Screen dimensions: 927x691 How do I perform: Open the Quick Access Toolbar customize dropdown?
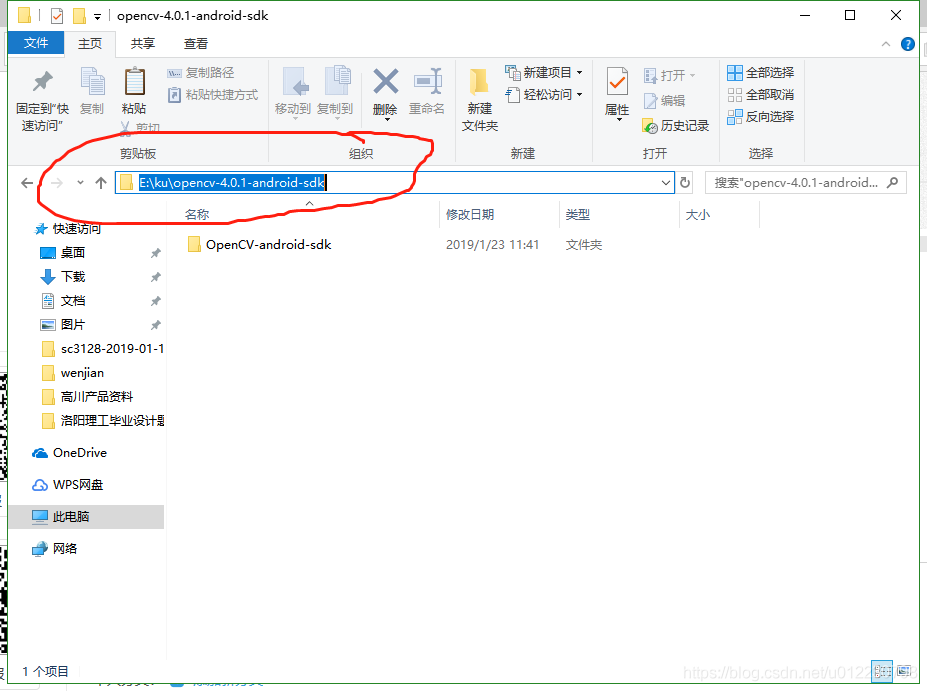click(98, 16)
